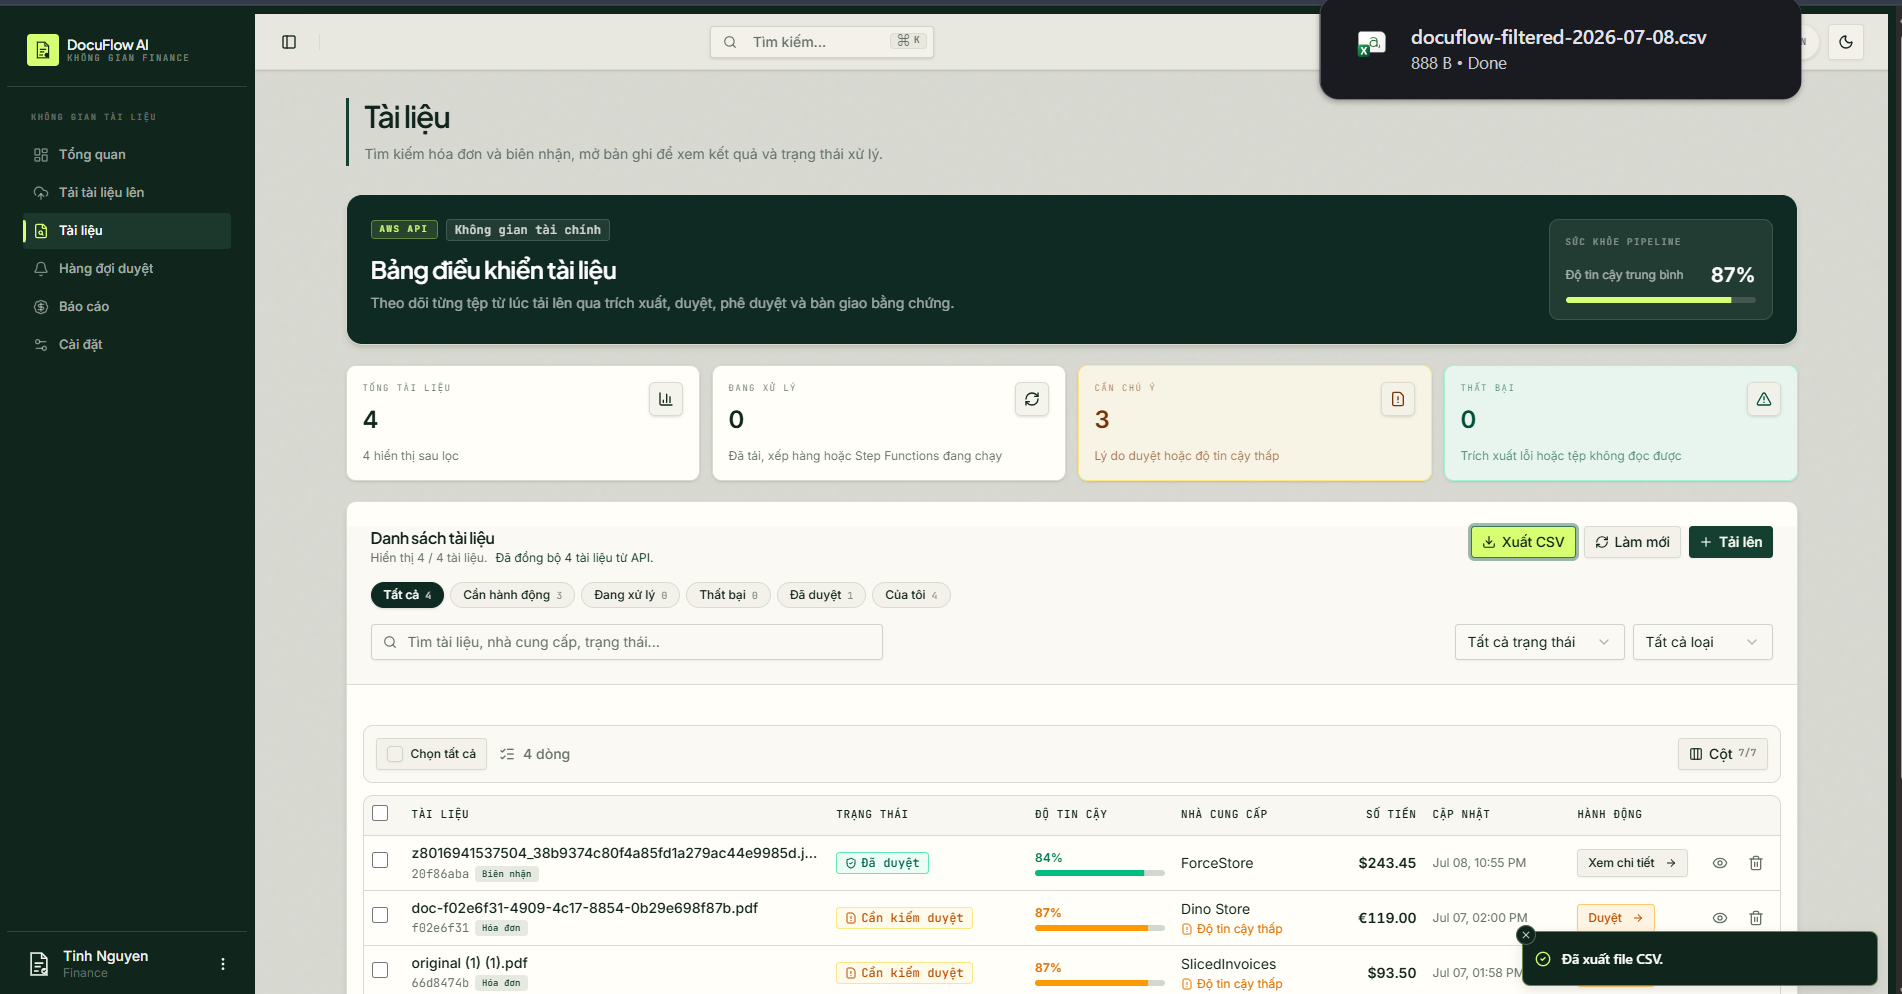Toggle the sidebar collapse icon
Viewport: 1902px width, 994px height.
[x=289, y=42]
